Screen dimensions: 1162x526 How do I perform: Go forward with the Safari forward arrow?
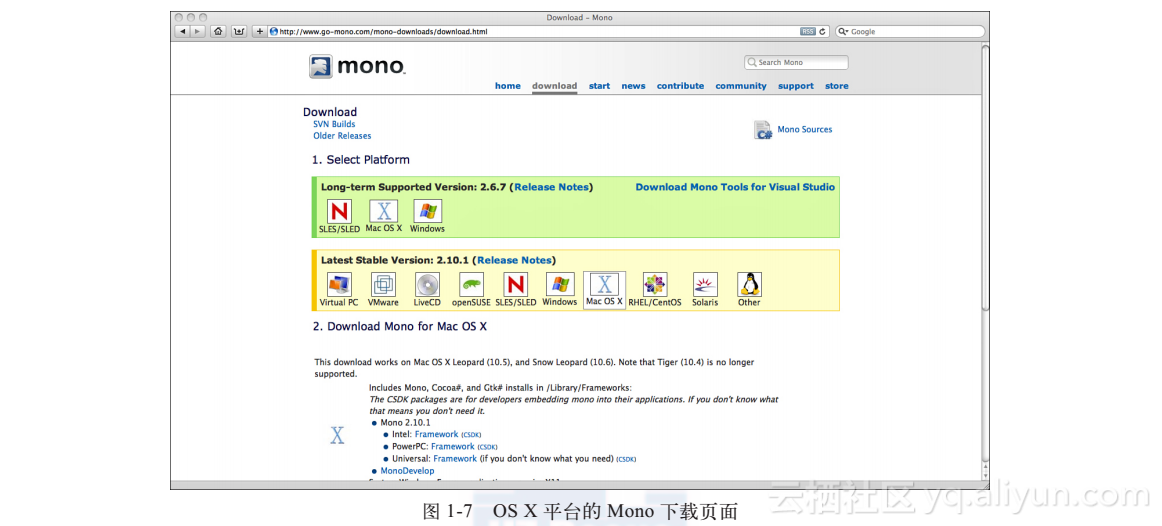(x=197, y=31)
